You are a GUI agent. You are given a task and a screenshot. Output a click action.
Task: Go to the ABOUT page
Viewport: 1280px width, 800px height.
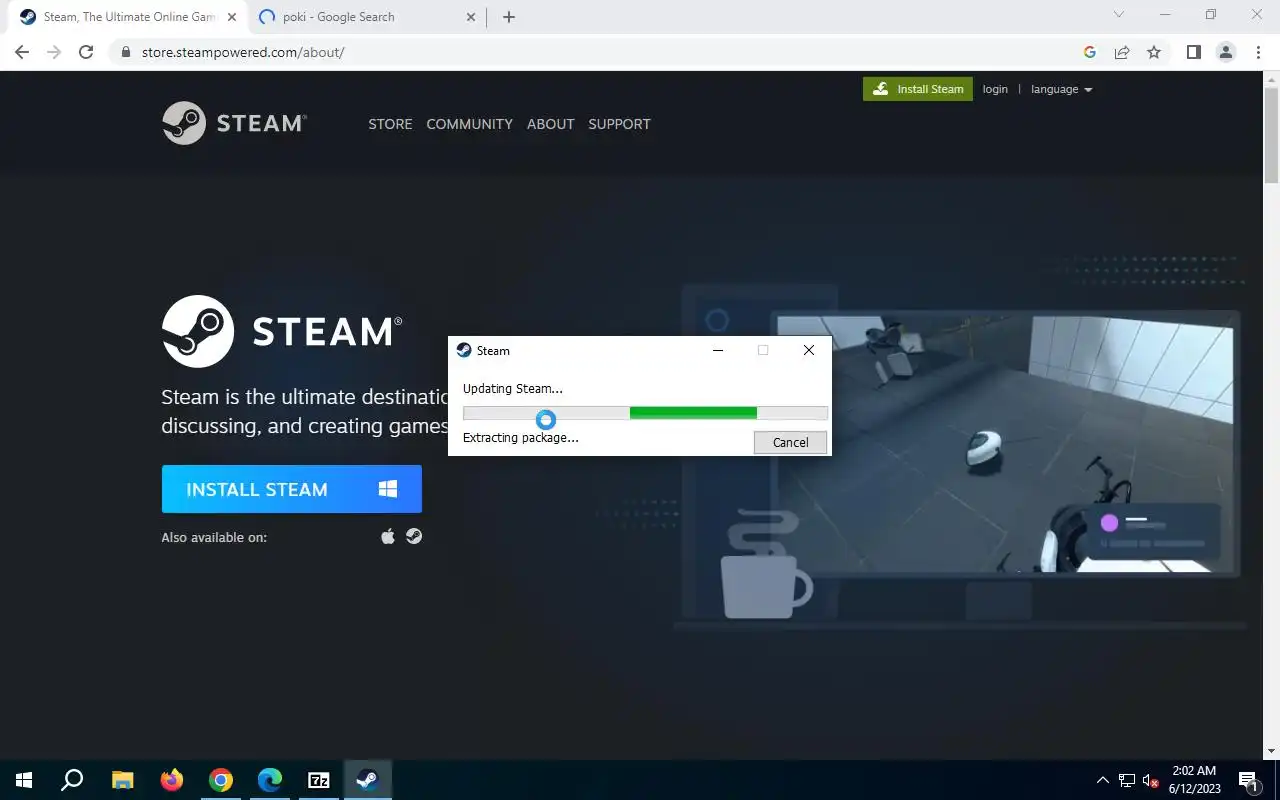click(x=550, y=124)
